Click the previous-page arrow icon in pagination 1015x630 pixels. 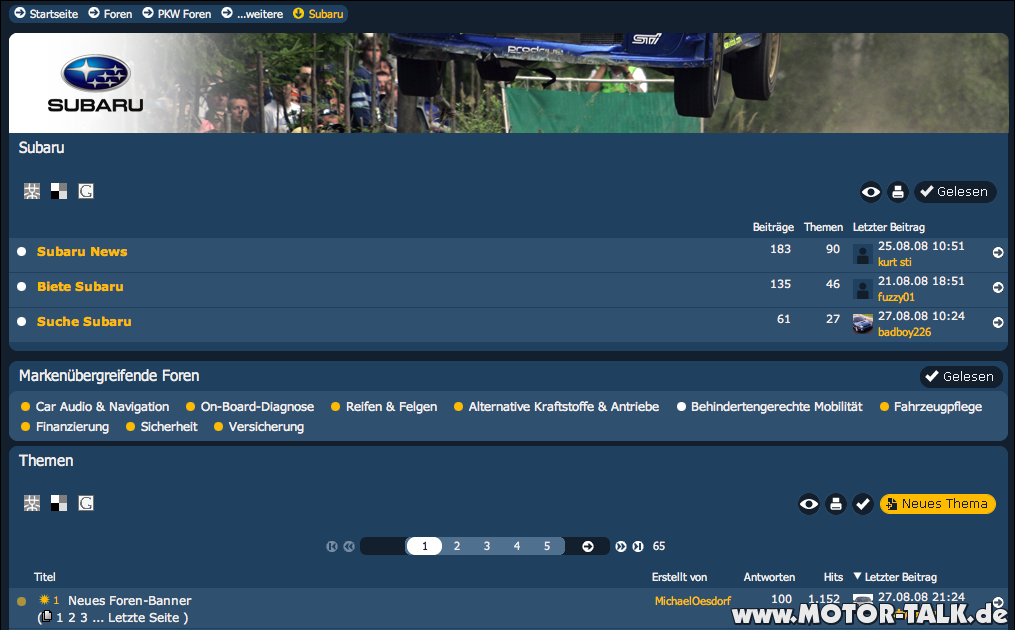349,546
